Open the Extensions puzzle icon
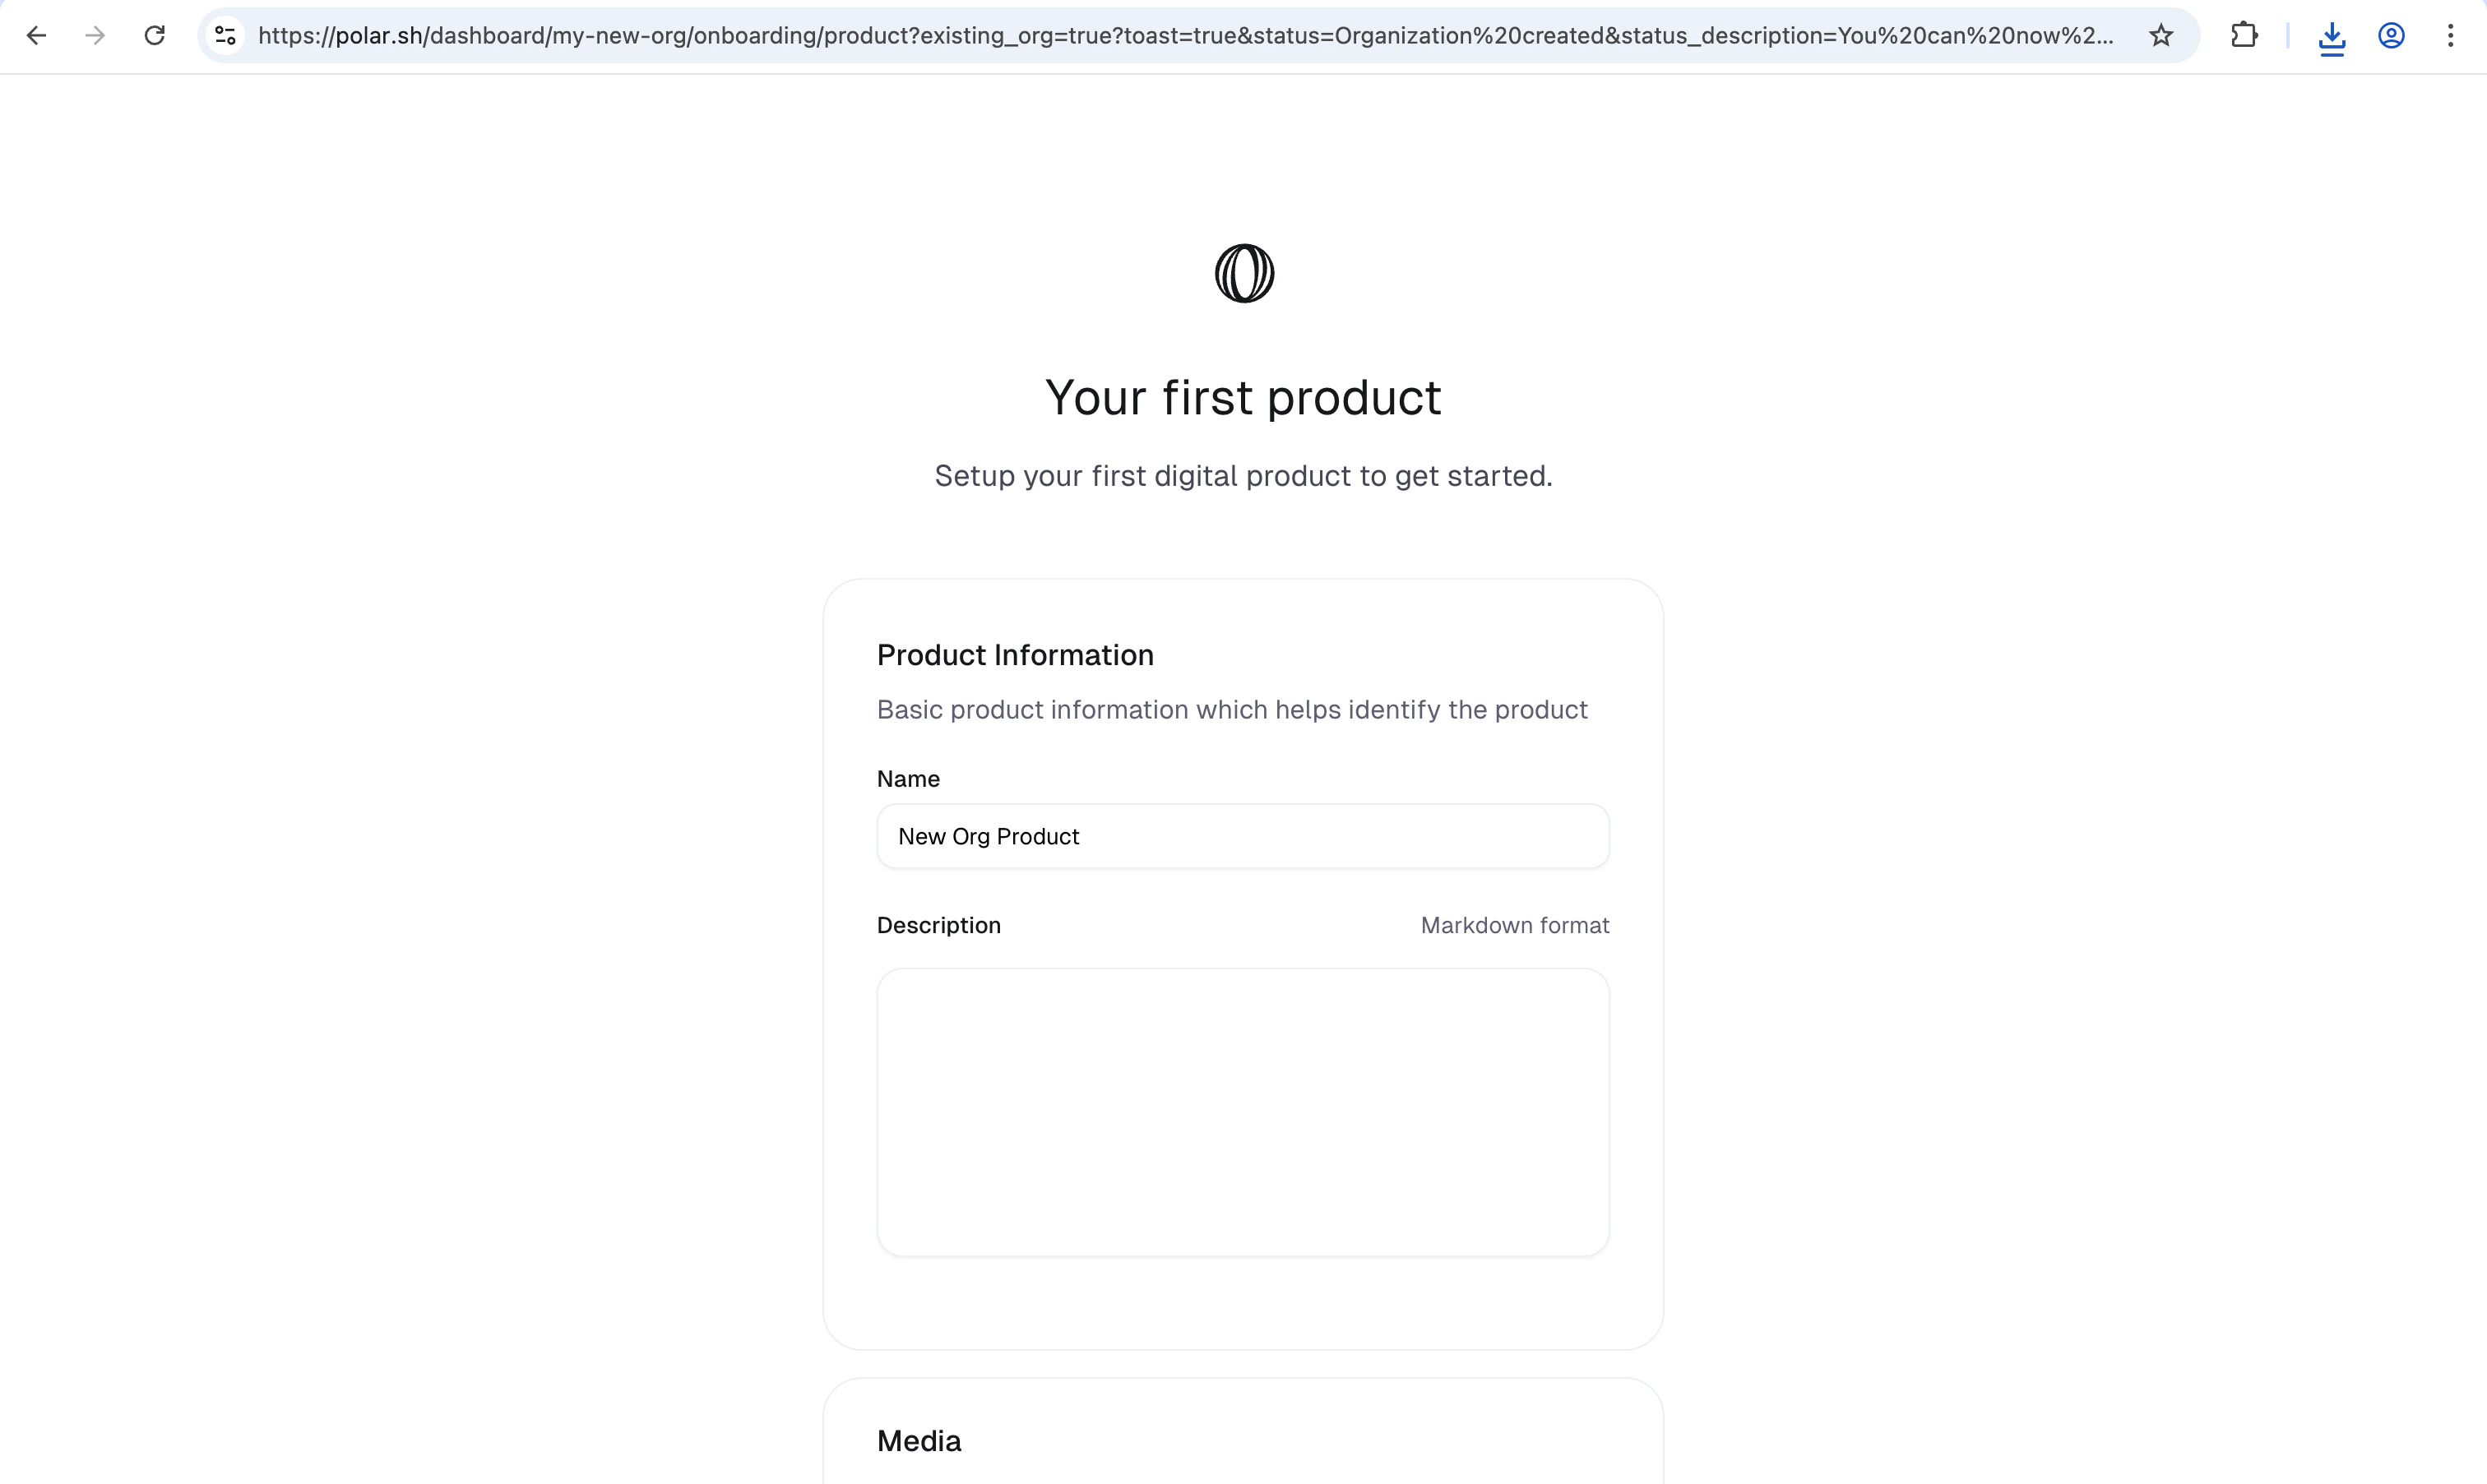 [2244, 36]
